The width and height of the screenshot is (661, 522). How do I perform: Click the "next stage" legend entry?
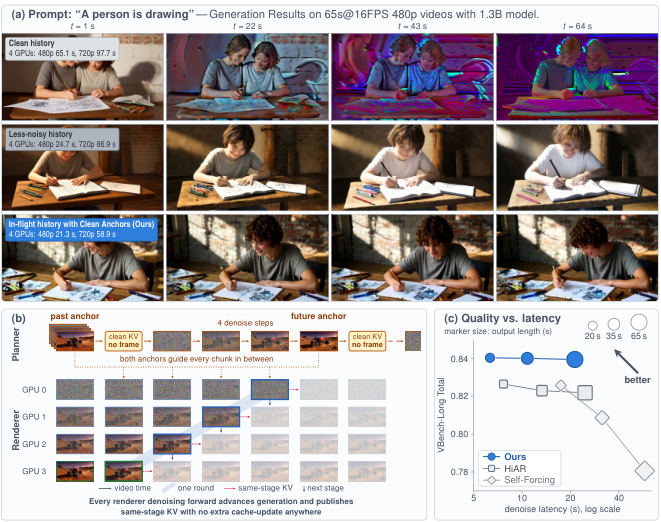323,488
